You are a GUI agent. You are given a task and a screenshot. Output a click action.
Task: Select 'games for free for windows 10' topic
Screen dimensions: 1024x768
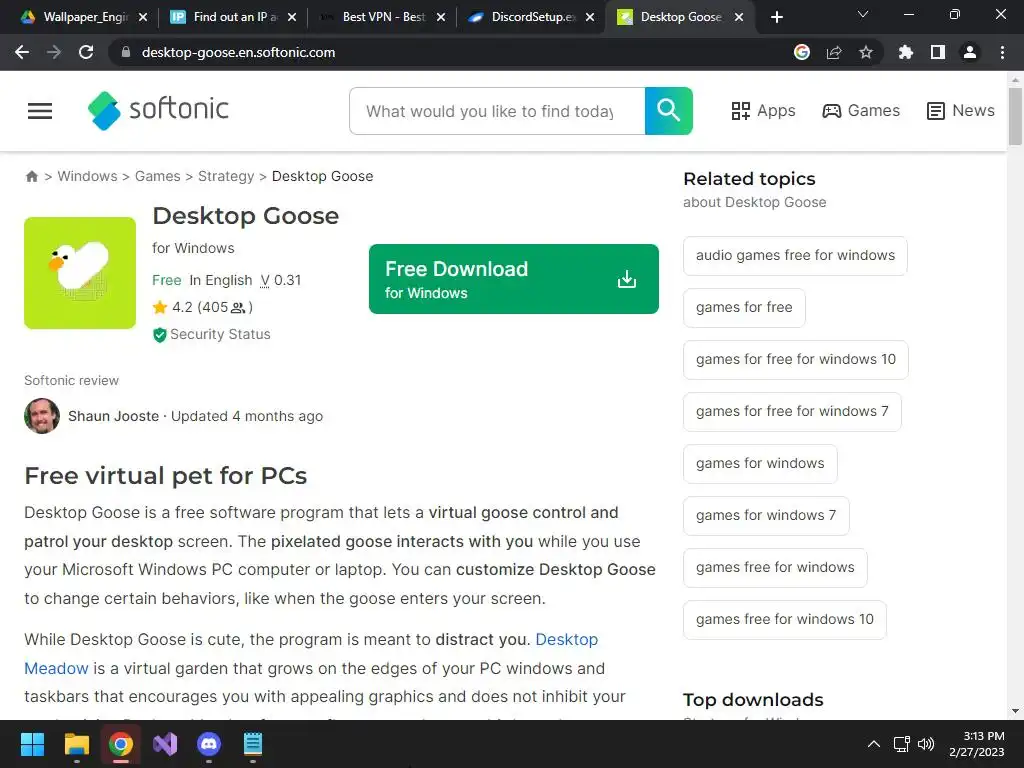(795, 359)
